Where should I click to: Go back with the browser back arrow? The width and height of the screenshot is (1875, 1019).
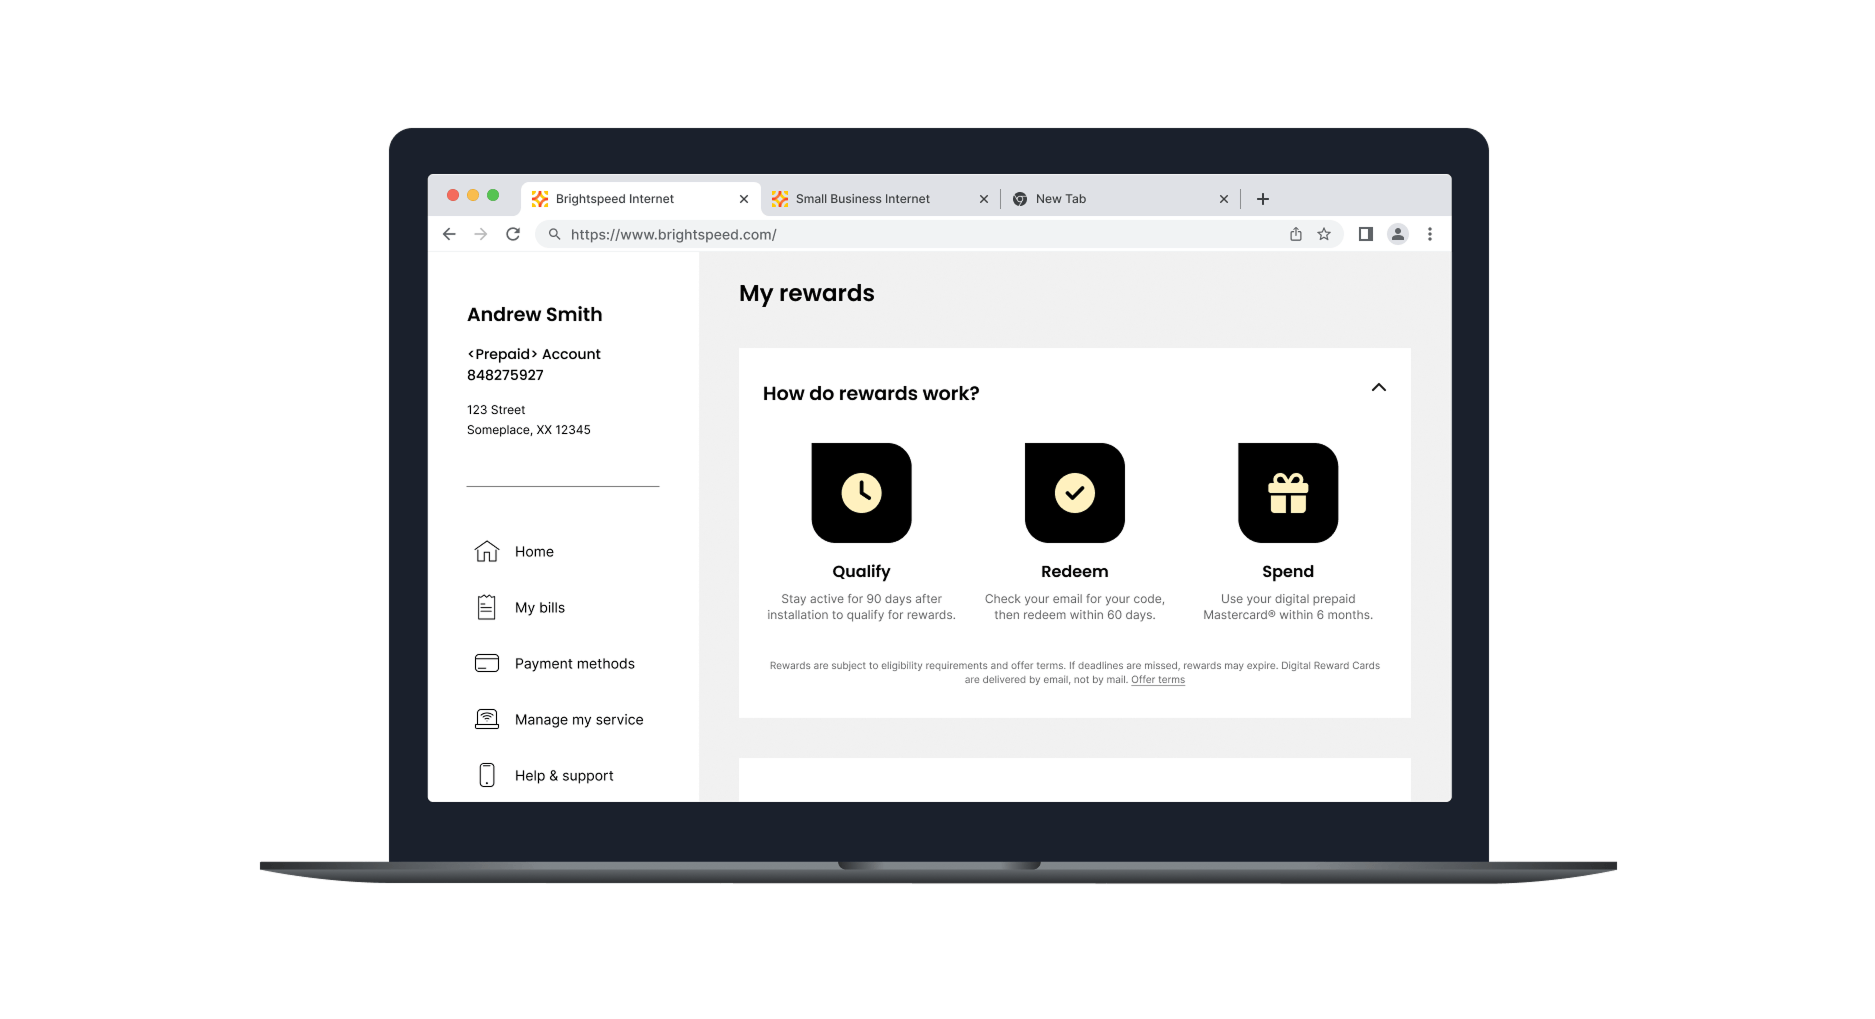click(449, 234)
